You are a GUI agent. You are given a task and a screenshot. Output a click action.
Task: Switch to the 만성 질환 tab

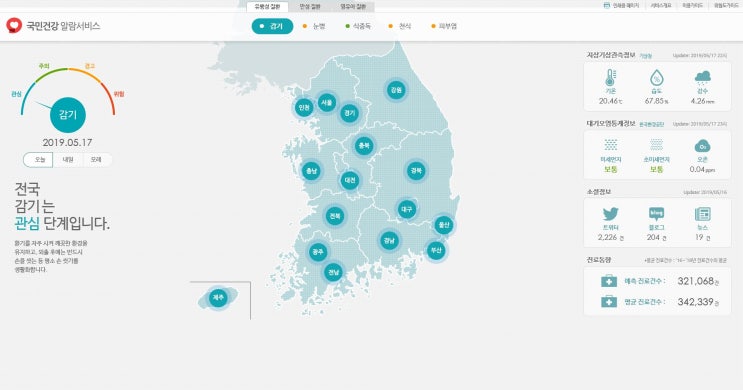point(310,7)
